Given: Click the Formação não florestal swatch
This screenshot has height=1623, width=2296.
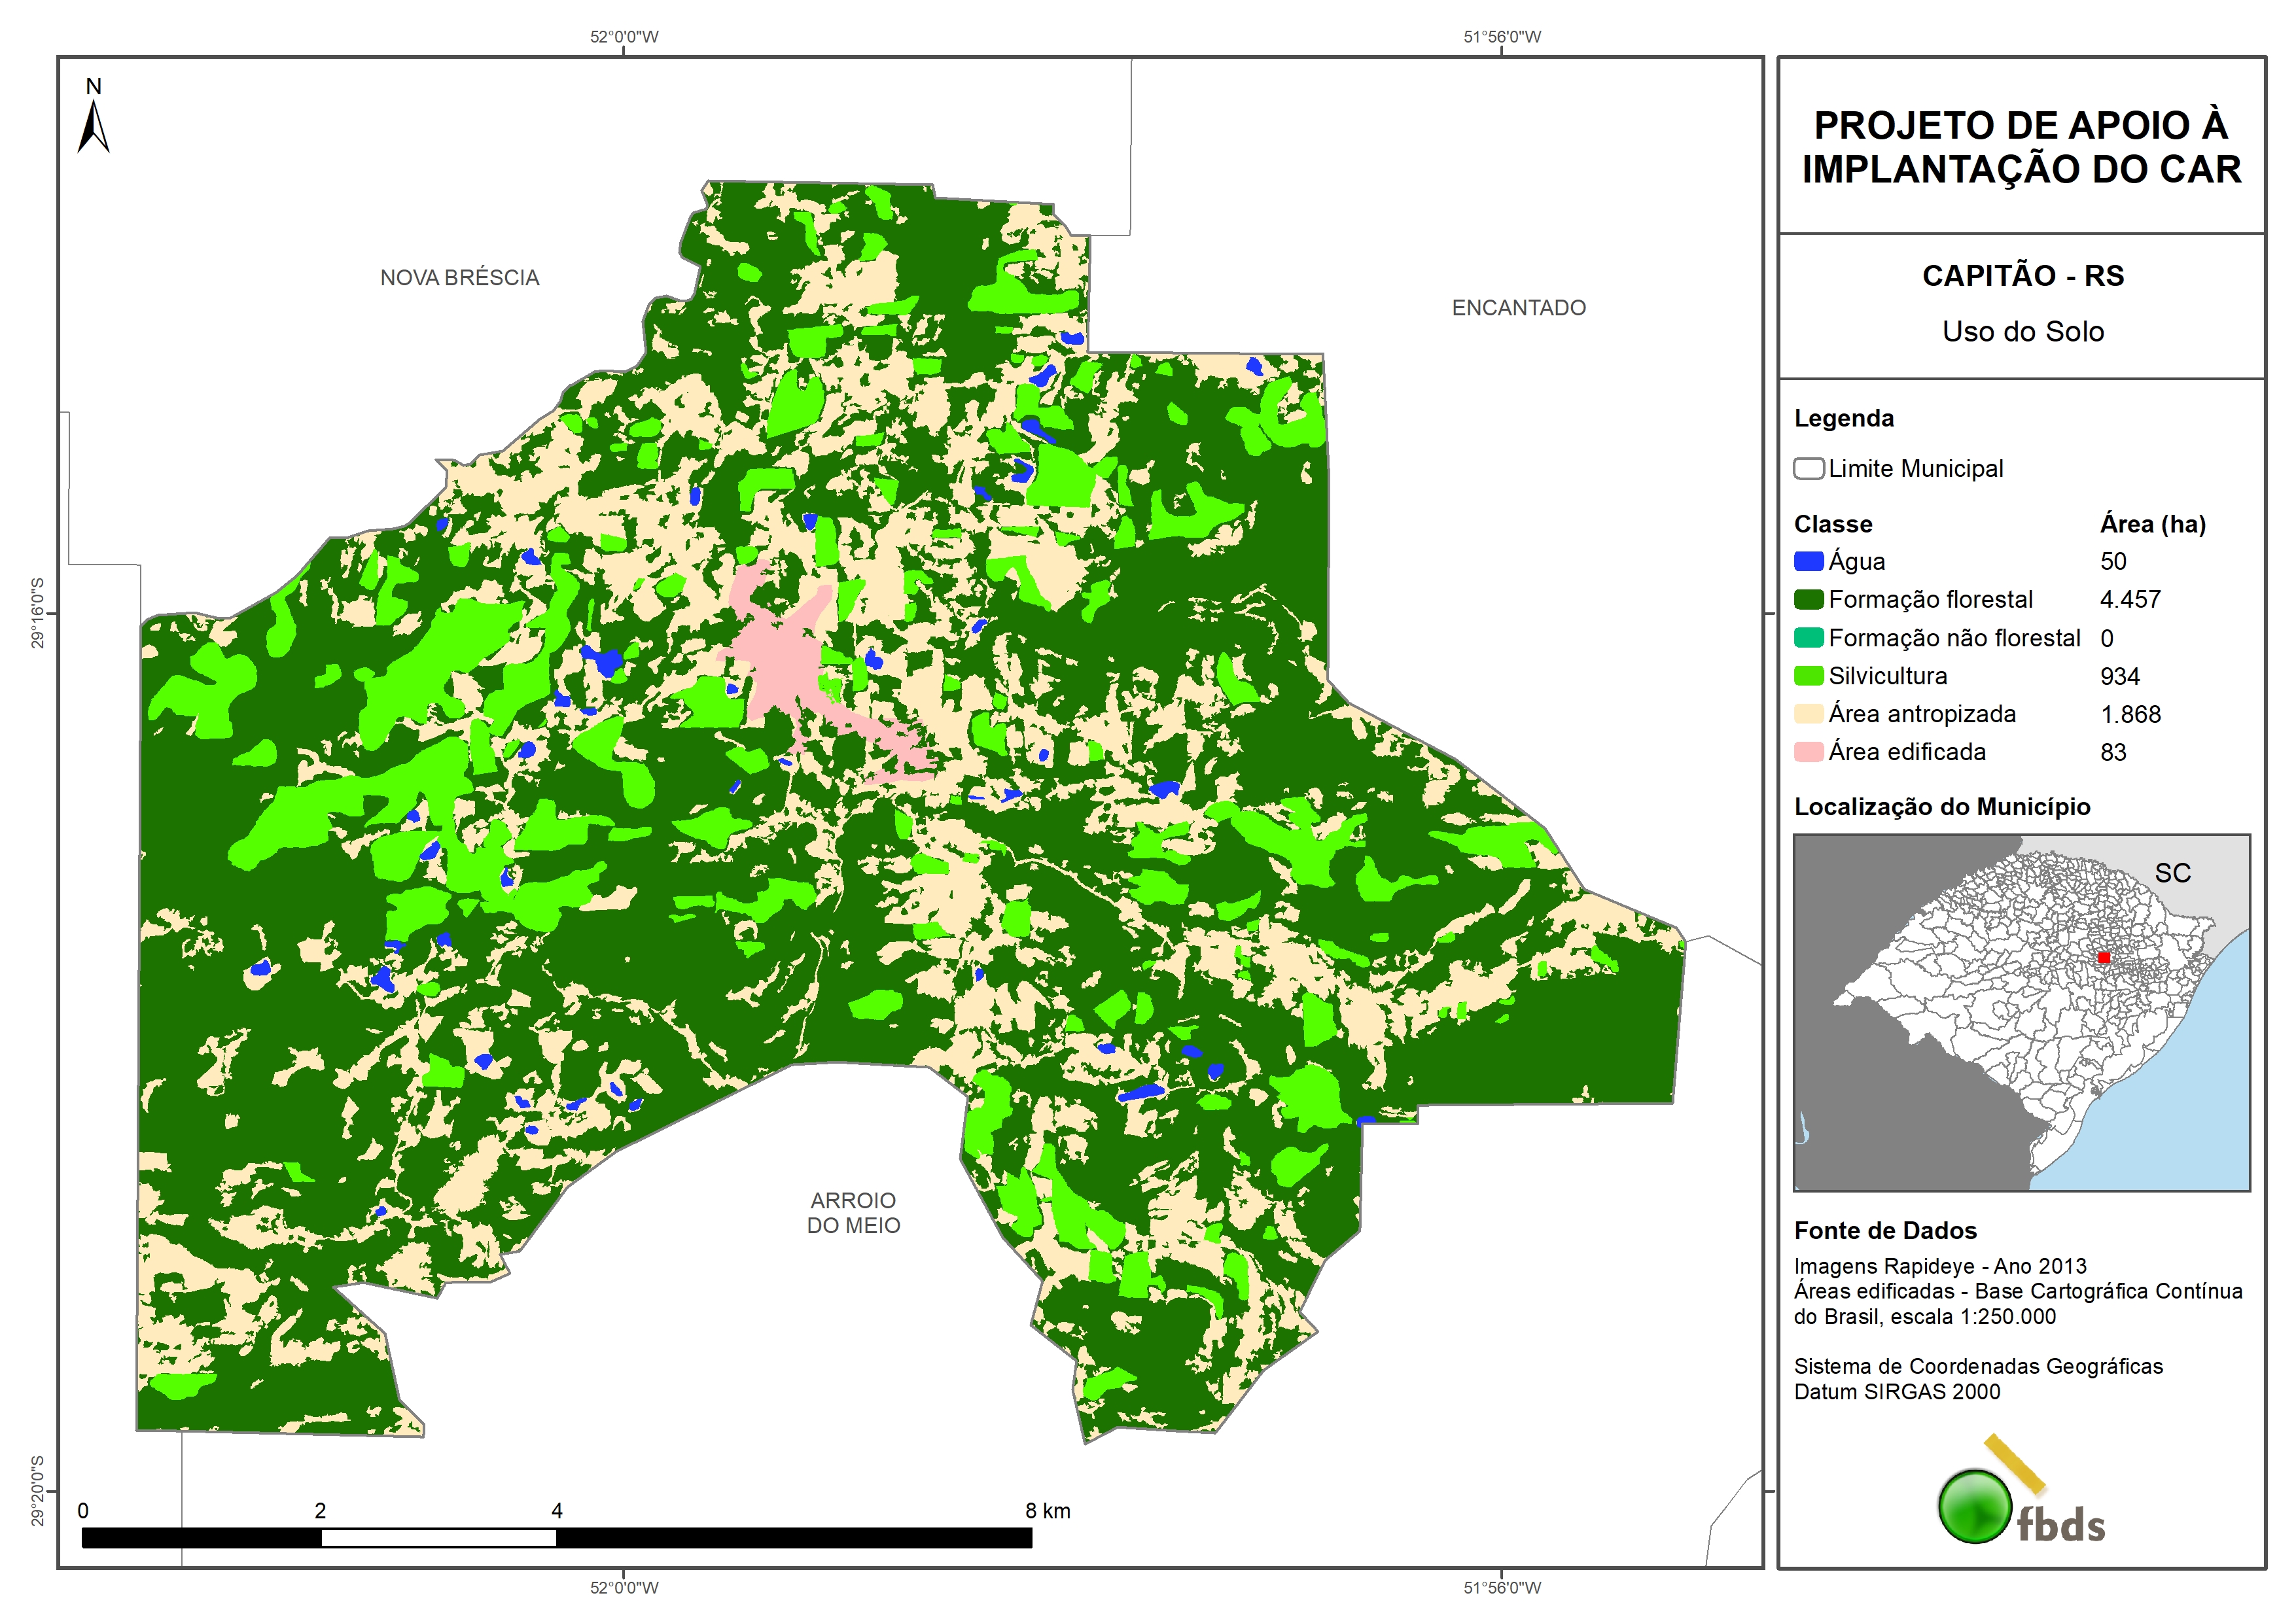Looking at the screenshot, I should [1808, 638].
